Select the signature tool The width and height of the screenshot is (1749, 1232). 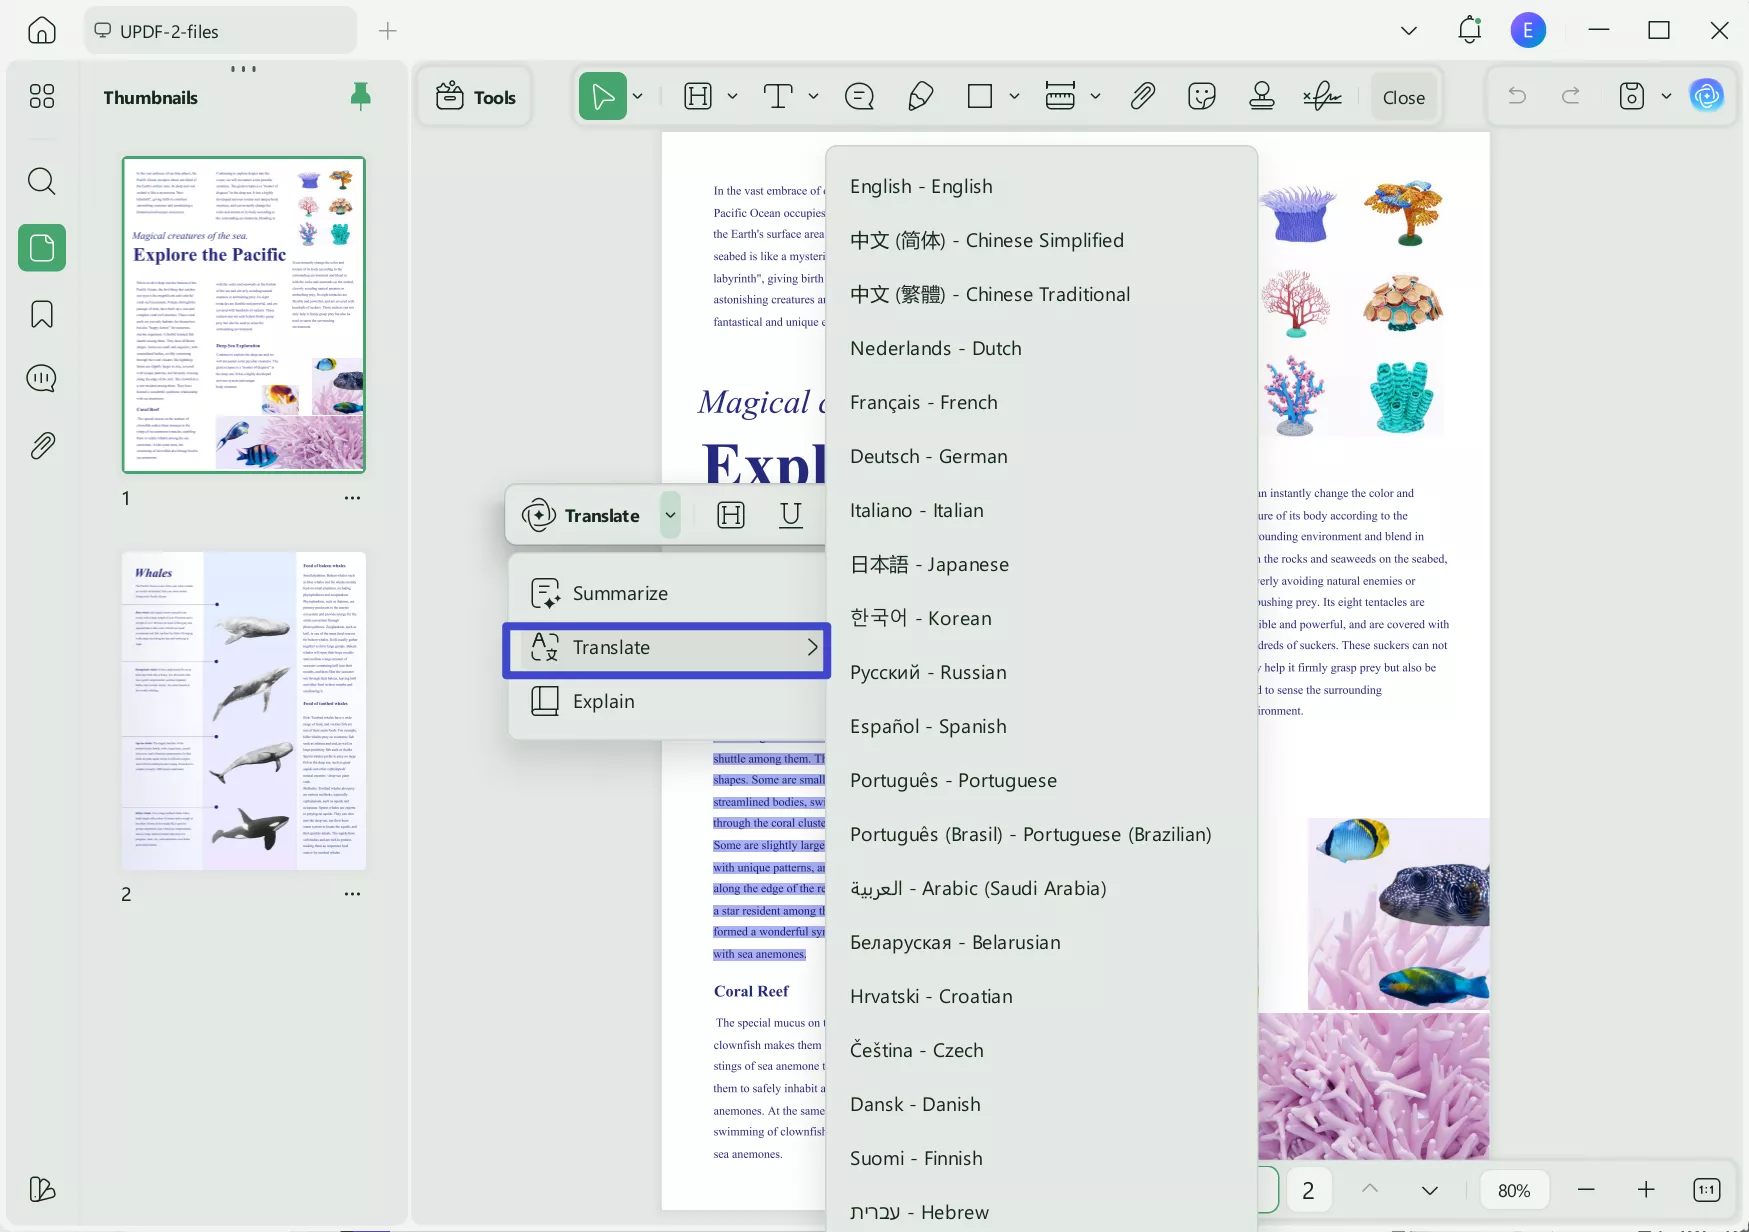1323,96
